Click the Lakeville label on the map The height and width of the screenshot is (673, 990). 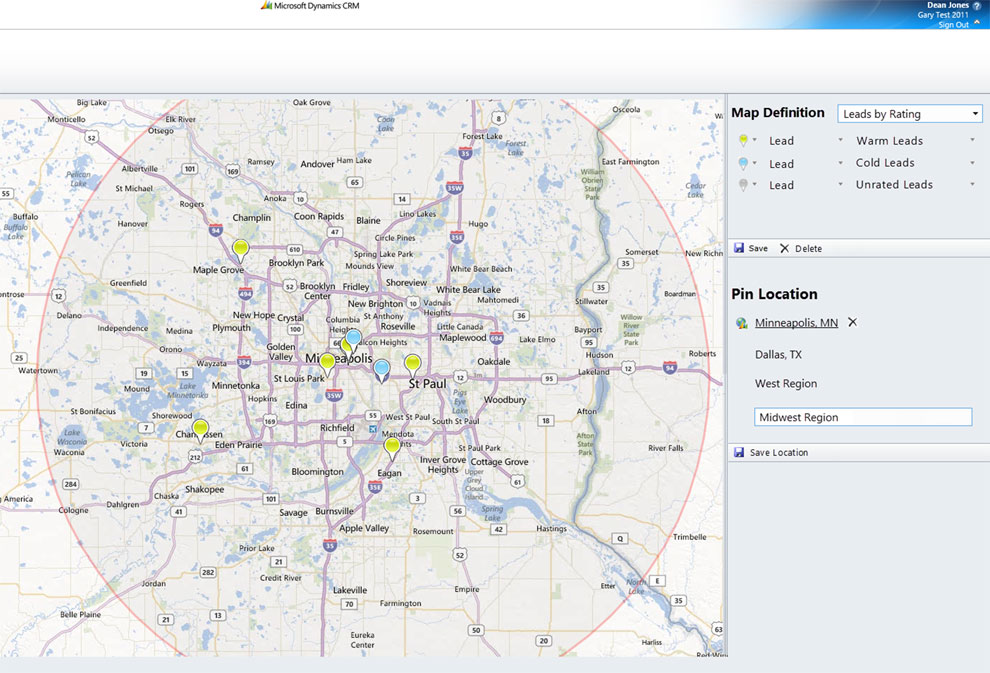tap(350, 590)
